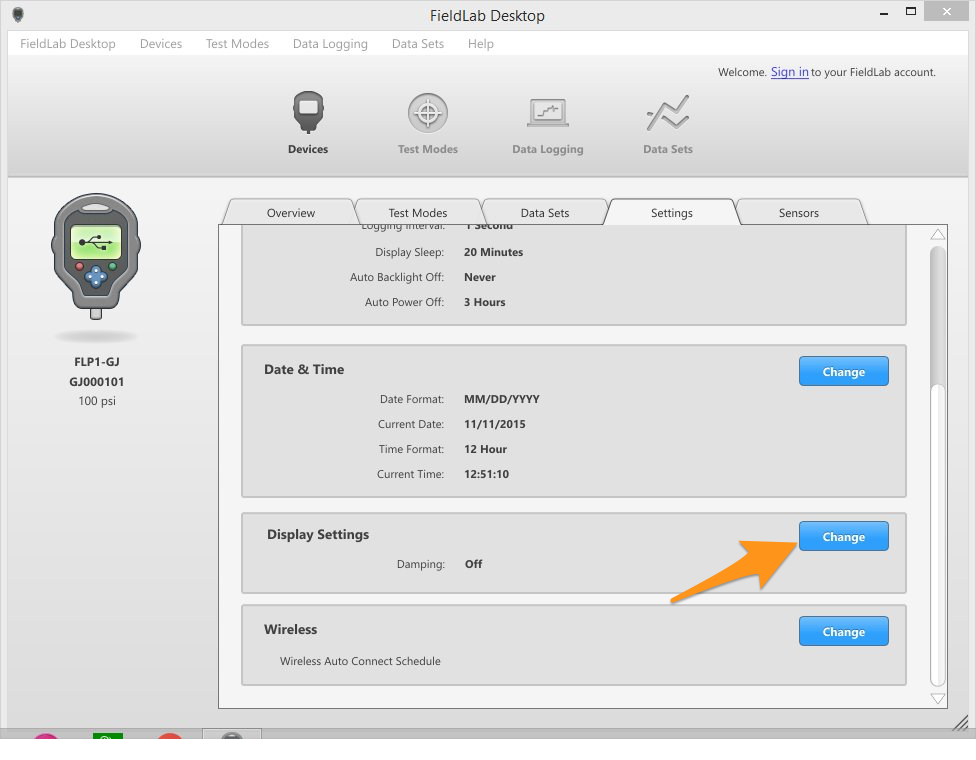Viewport: 976px width, 760px height.
Task: Click the Damping Off value
Action: coord(473,564)
